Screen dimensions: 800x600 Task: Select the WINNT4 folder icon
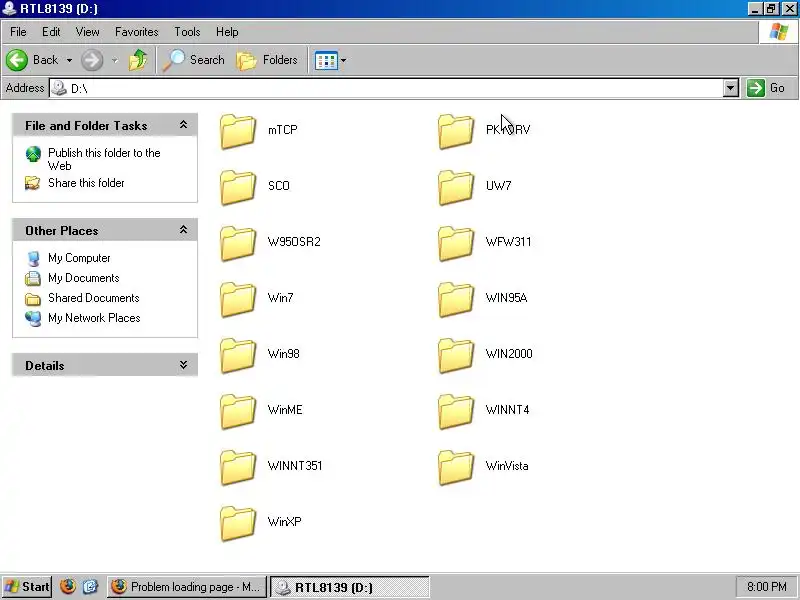pos(456,412)
